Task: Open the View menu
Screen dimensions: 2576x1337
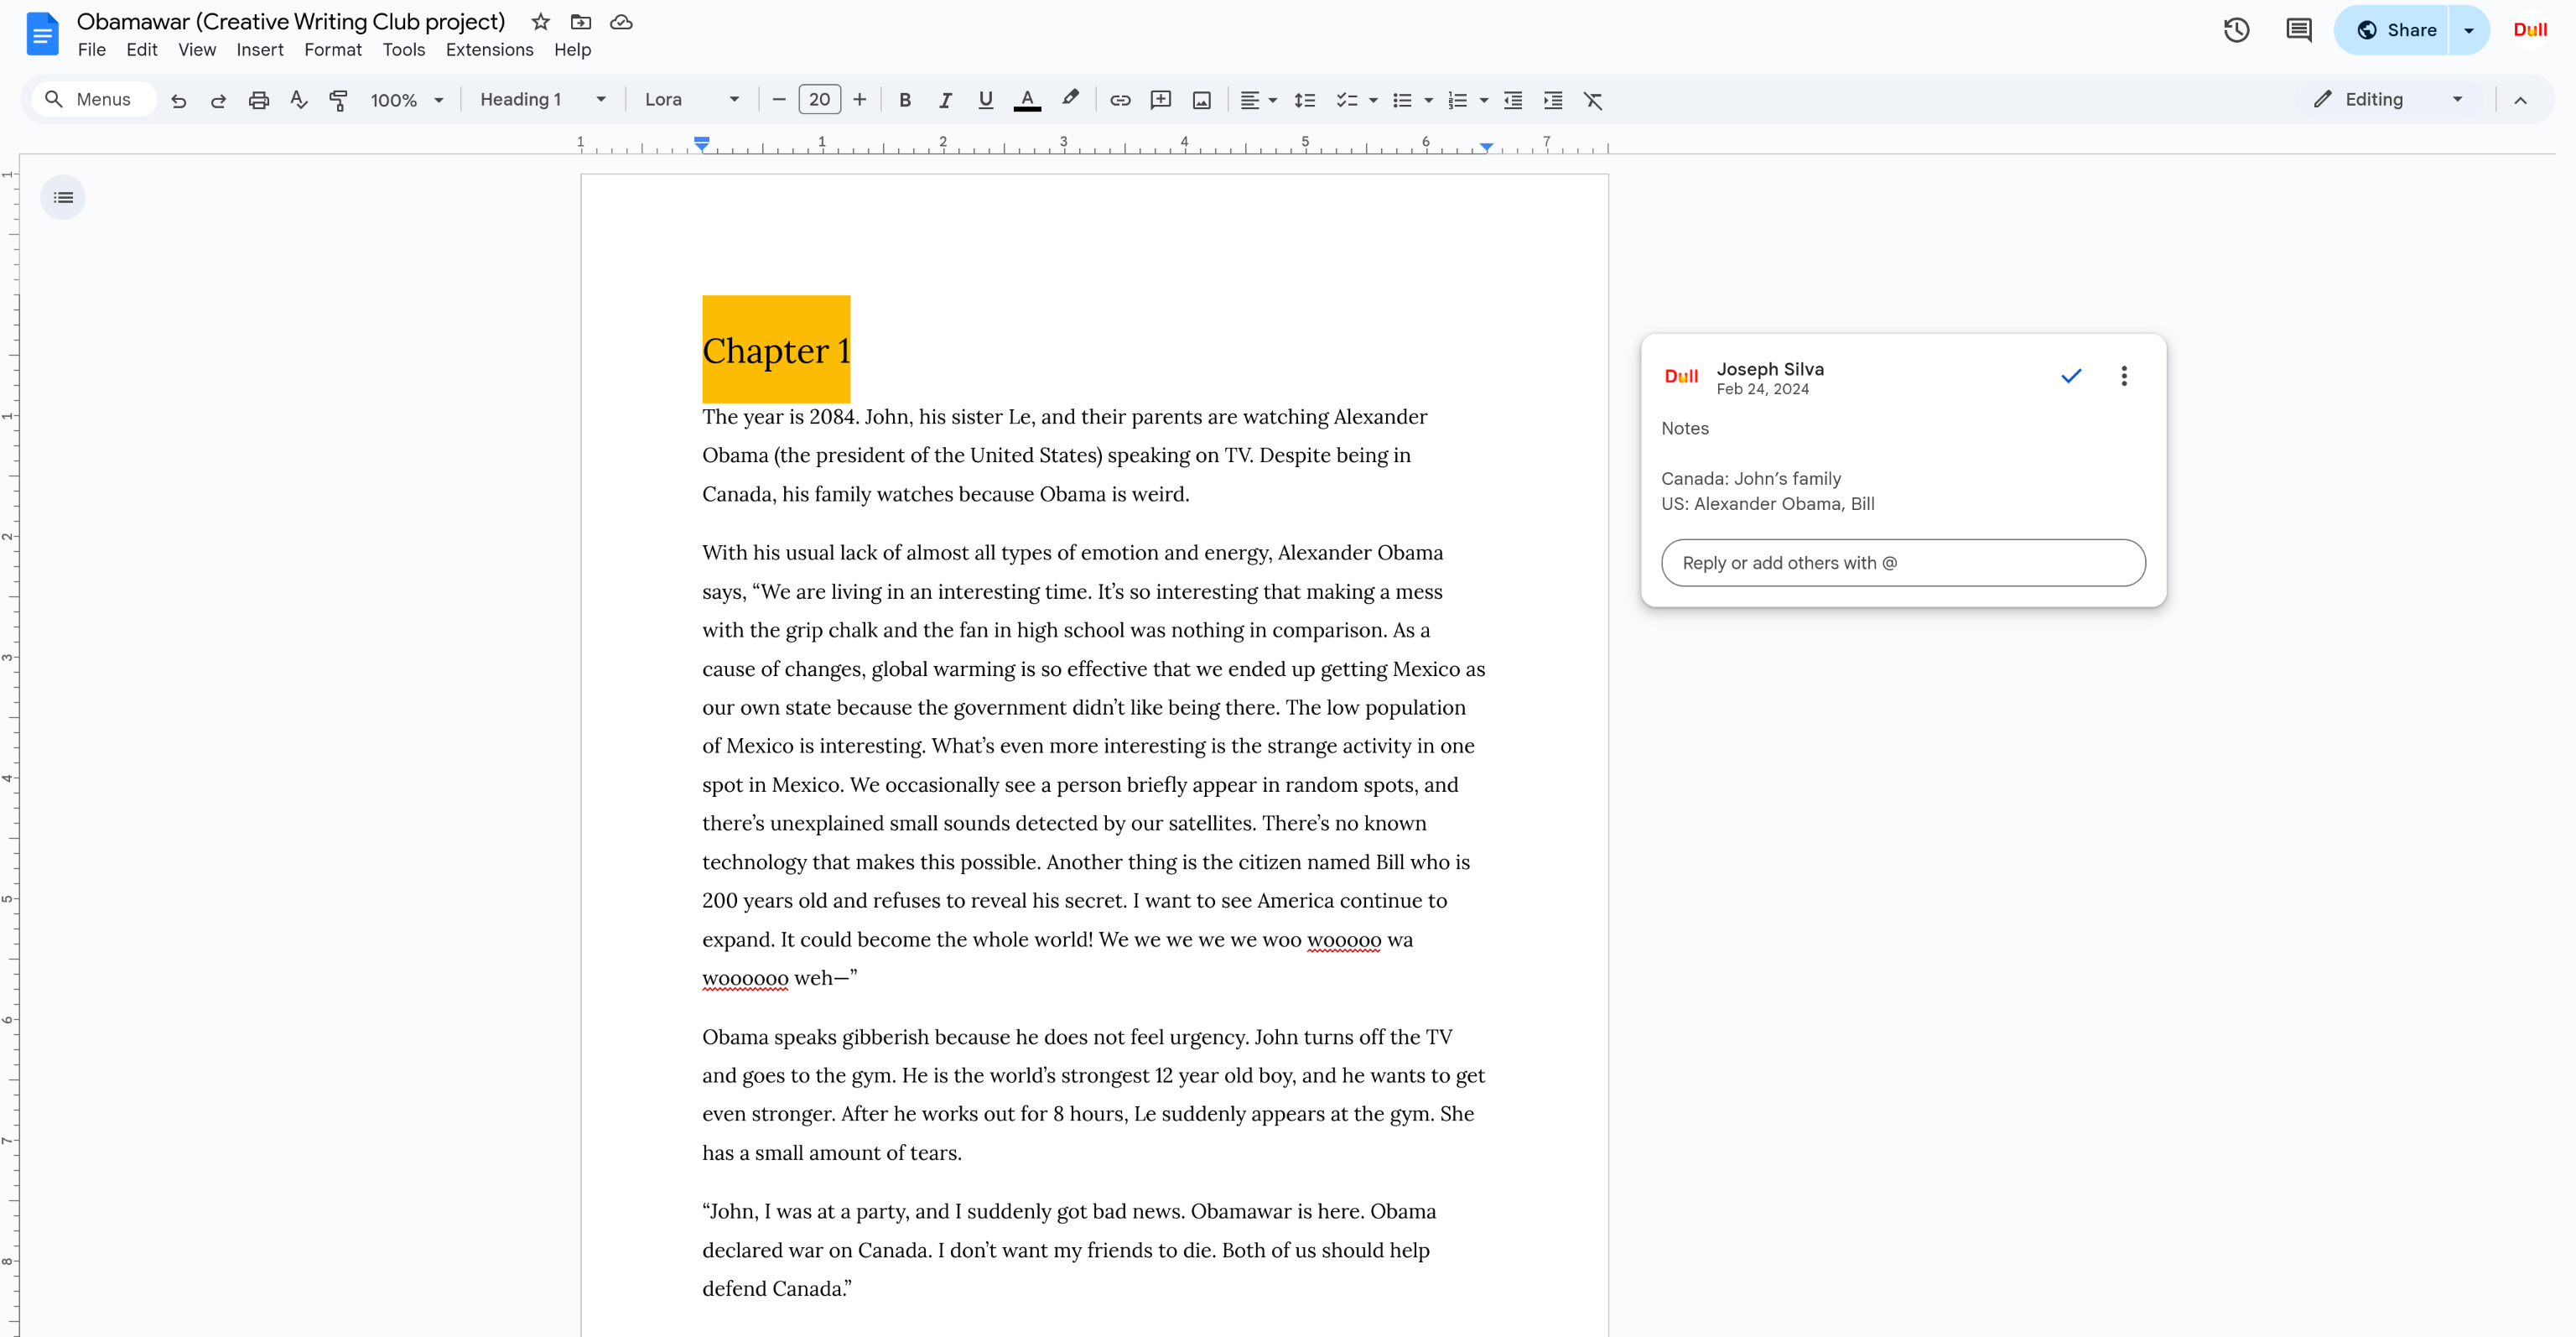Action: 197,50
